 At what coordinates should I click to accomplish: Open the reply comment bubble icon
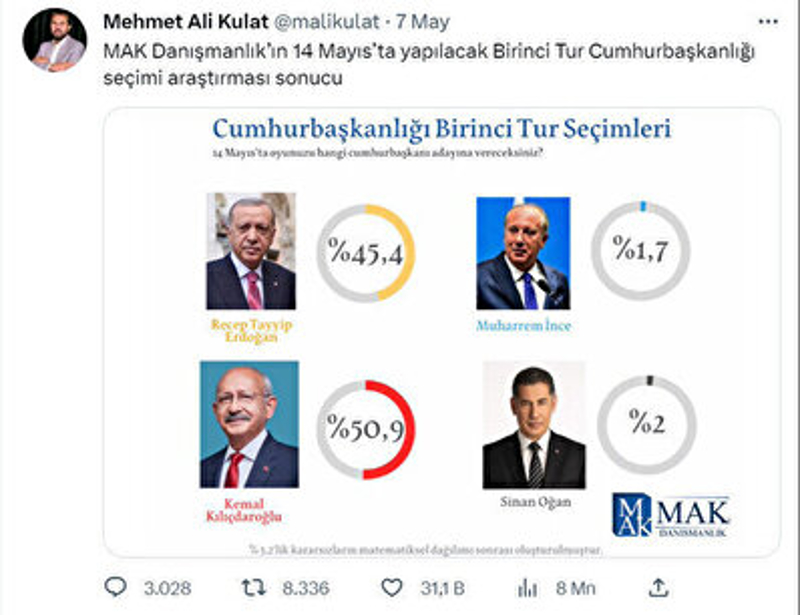tap(115, 587)
